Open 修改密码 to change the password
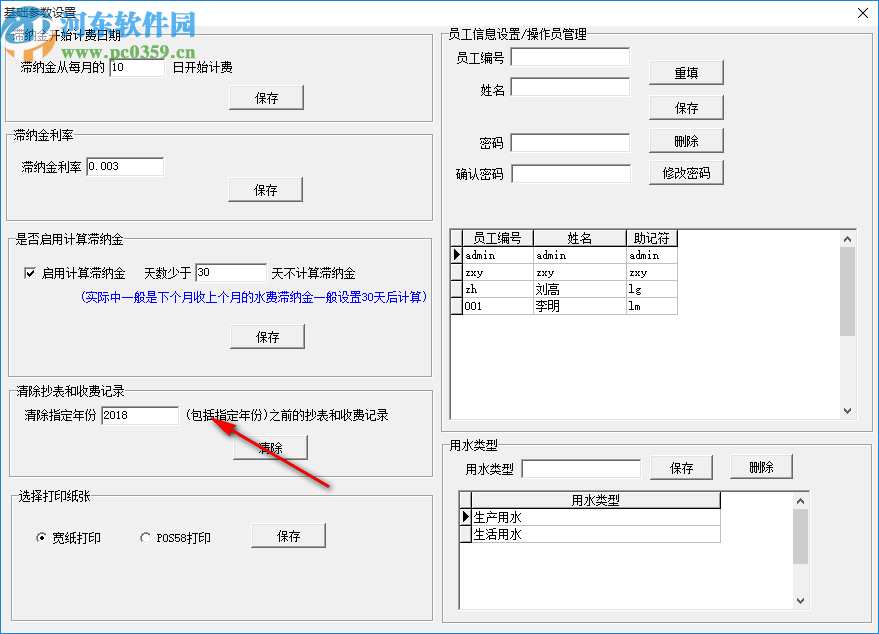This screenshot has width=879, height=634. point(686,172)
